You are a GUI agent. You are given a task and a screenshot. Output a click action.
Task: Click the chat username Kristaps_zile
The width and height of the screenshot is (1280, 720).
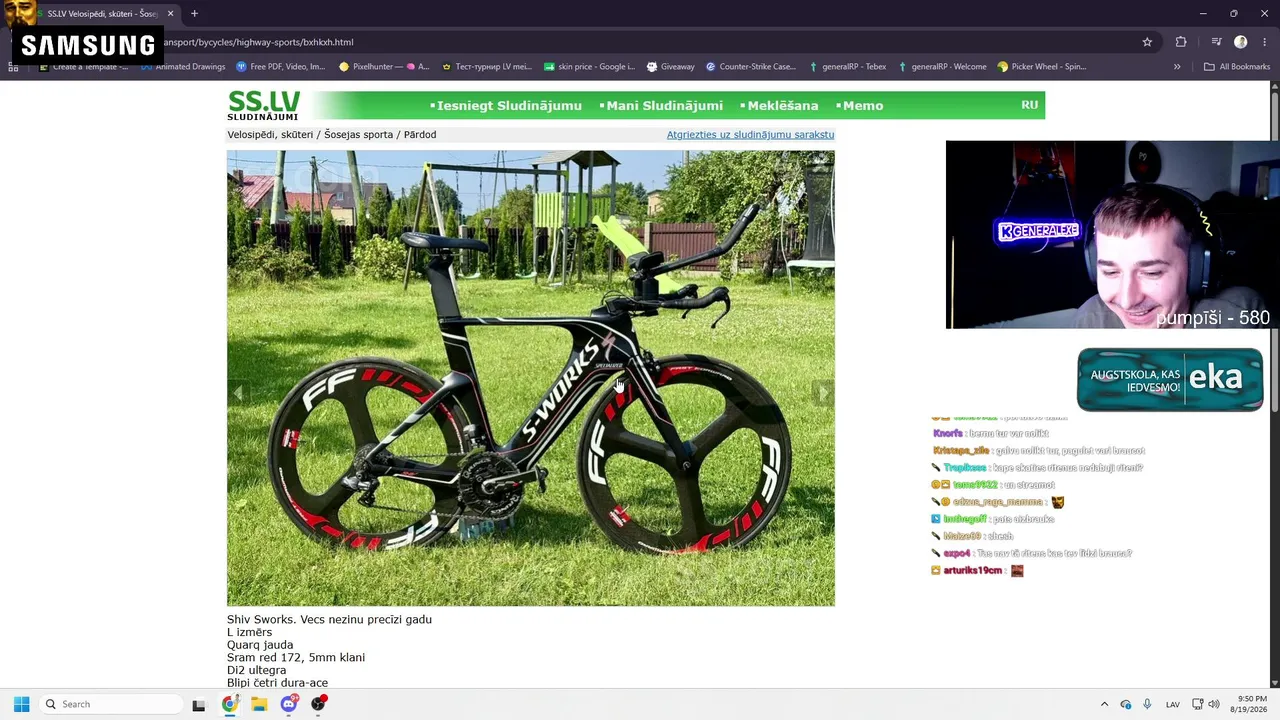click(961, 451)
